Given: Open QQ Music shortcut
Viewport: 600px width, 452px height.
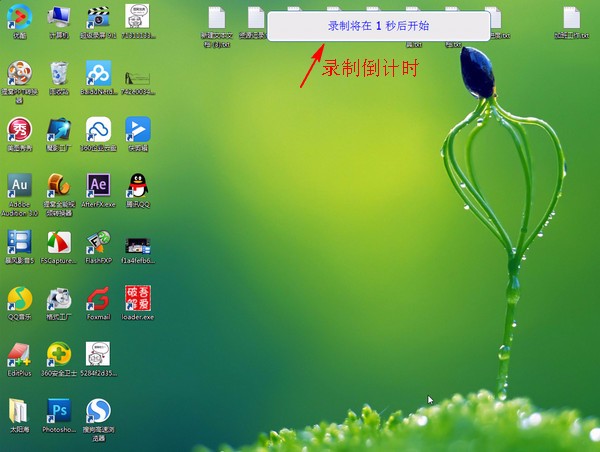Looking at the screenshot, I should tap(20, 303).
